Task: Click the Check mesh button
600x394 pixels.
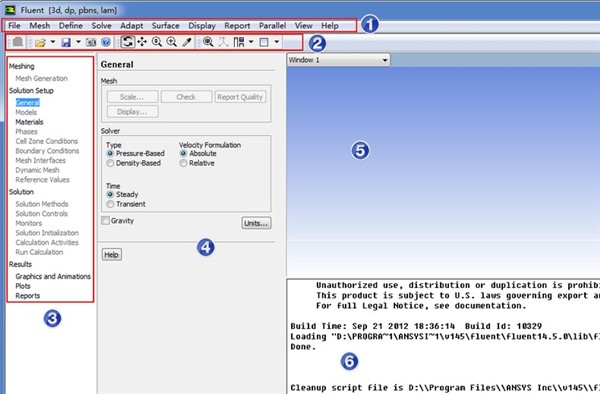Action: 186,97
